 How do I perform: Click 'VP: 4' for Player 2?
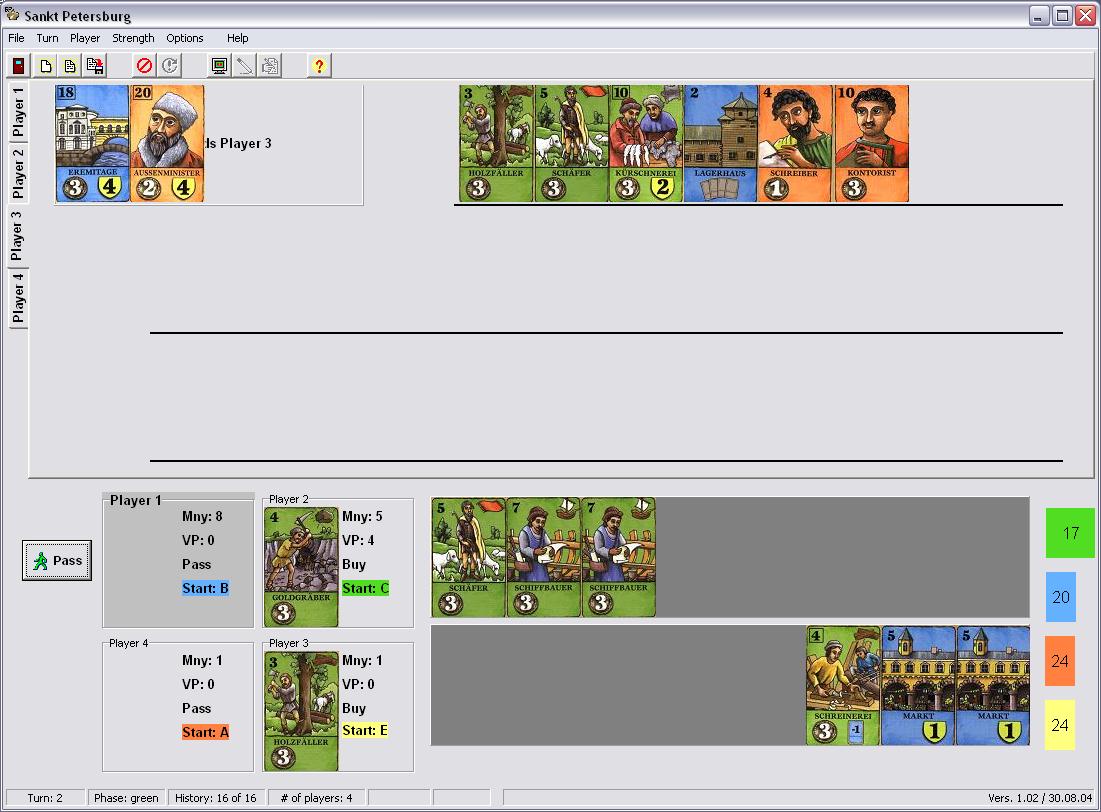pyautogui.click(x=358, y=540)
